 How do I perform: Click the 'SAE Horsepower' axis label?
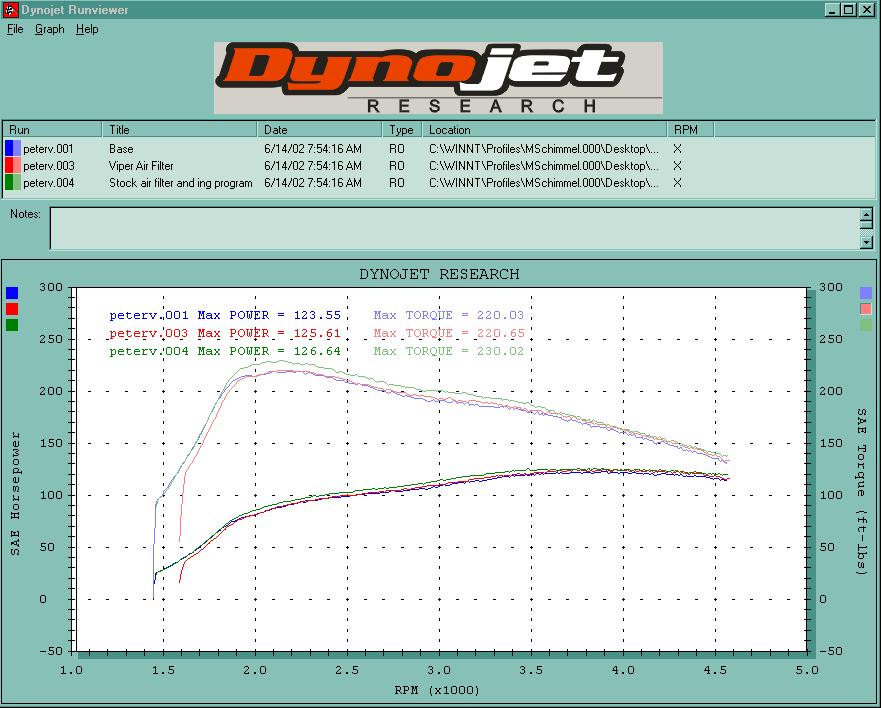(15, 493)
